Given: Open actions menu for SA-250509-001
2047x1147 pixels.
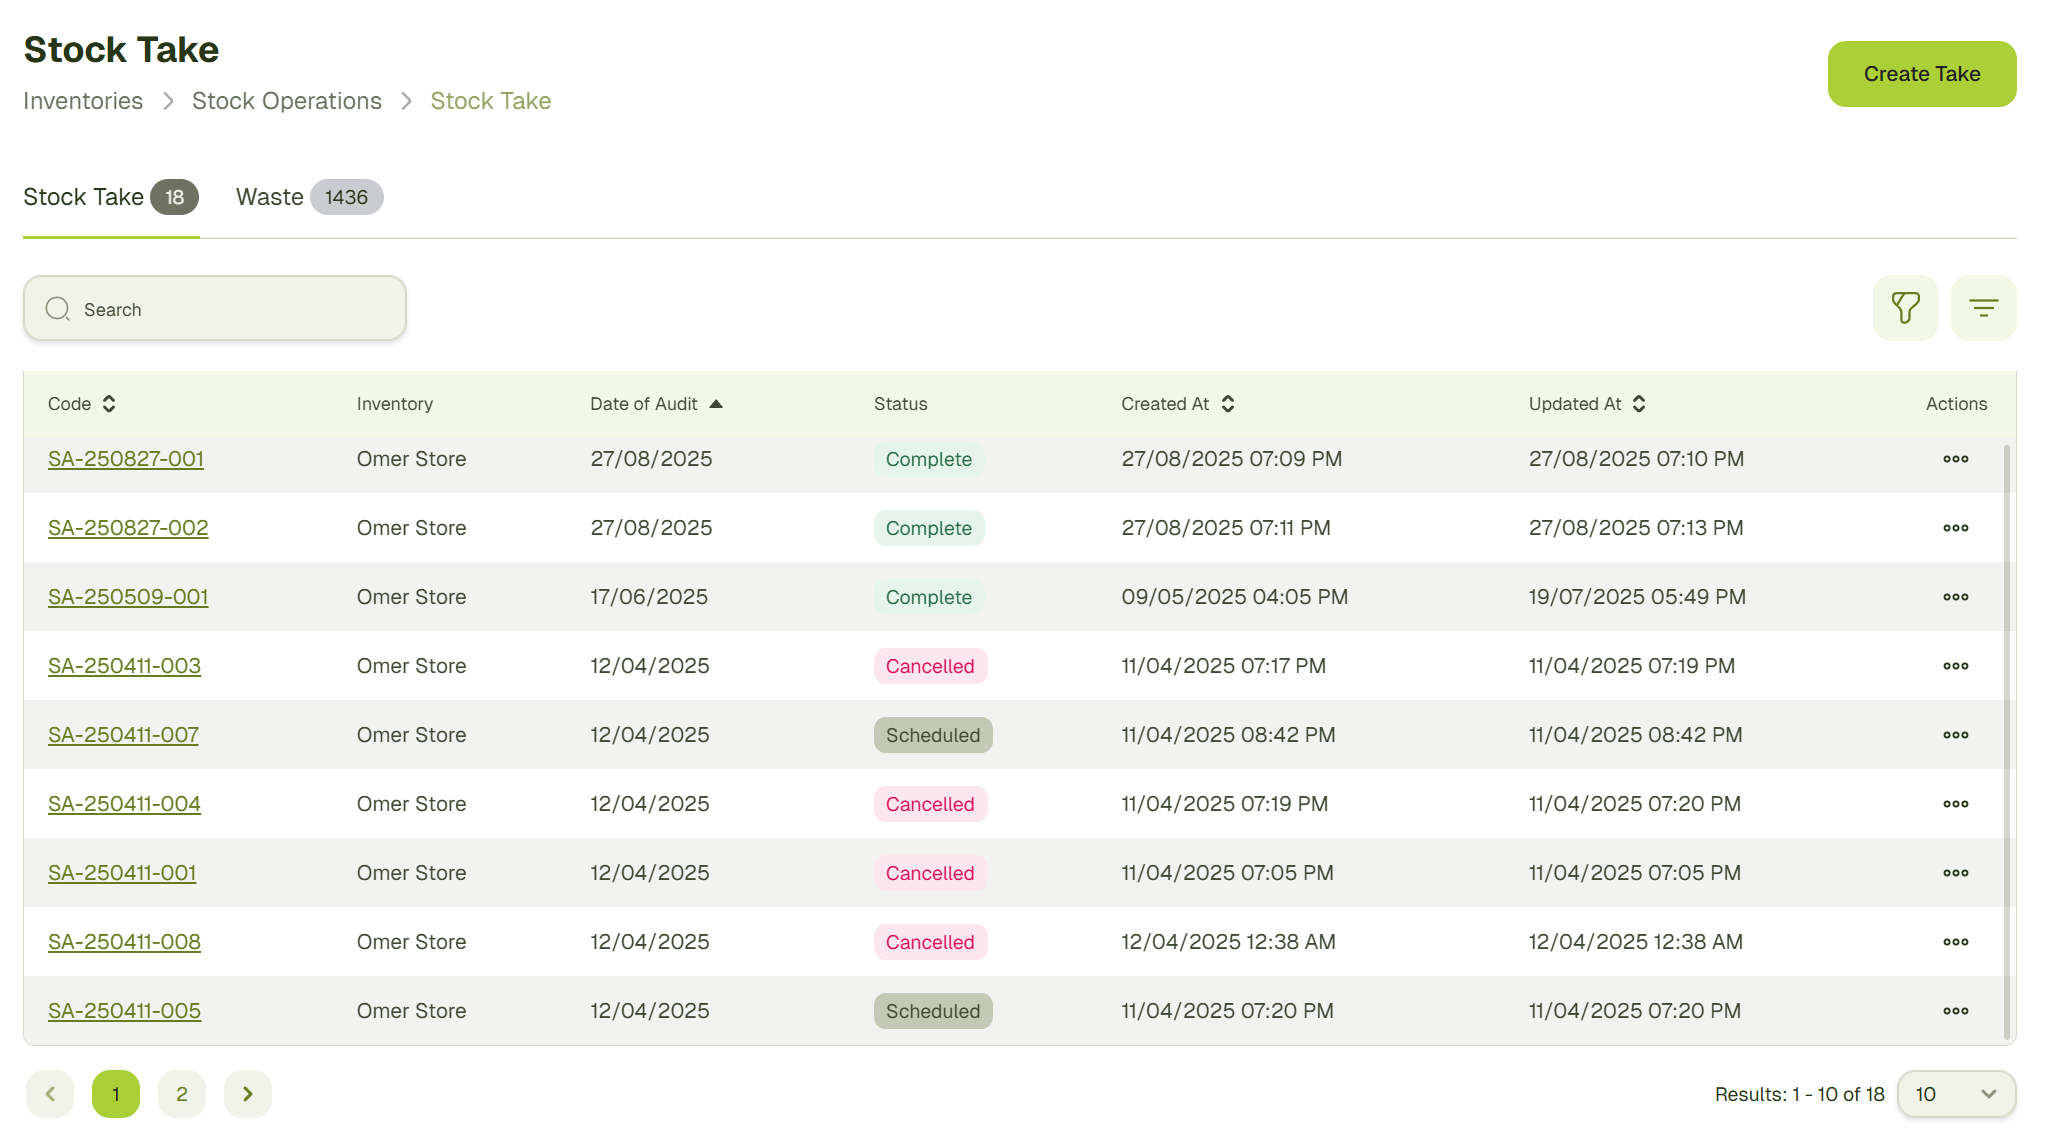Looking at the screenshot, I should 1955,597.
